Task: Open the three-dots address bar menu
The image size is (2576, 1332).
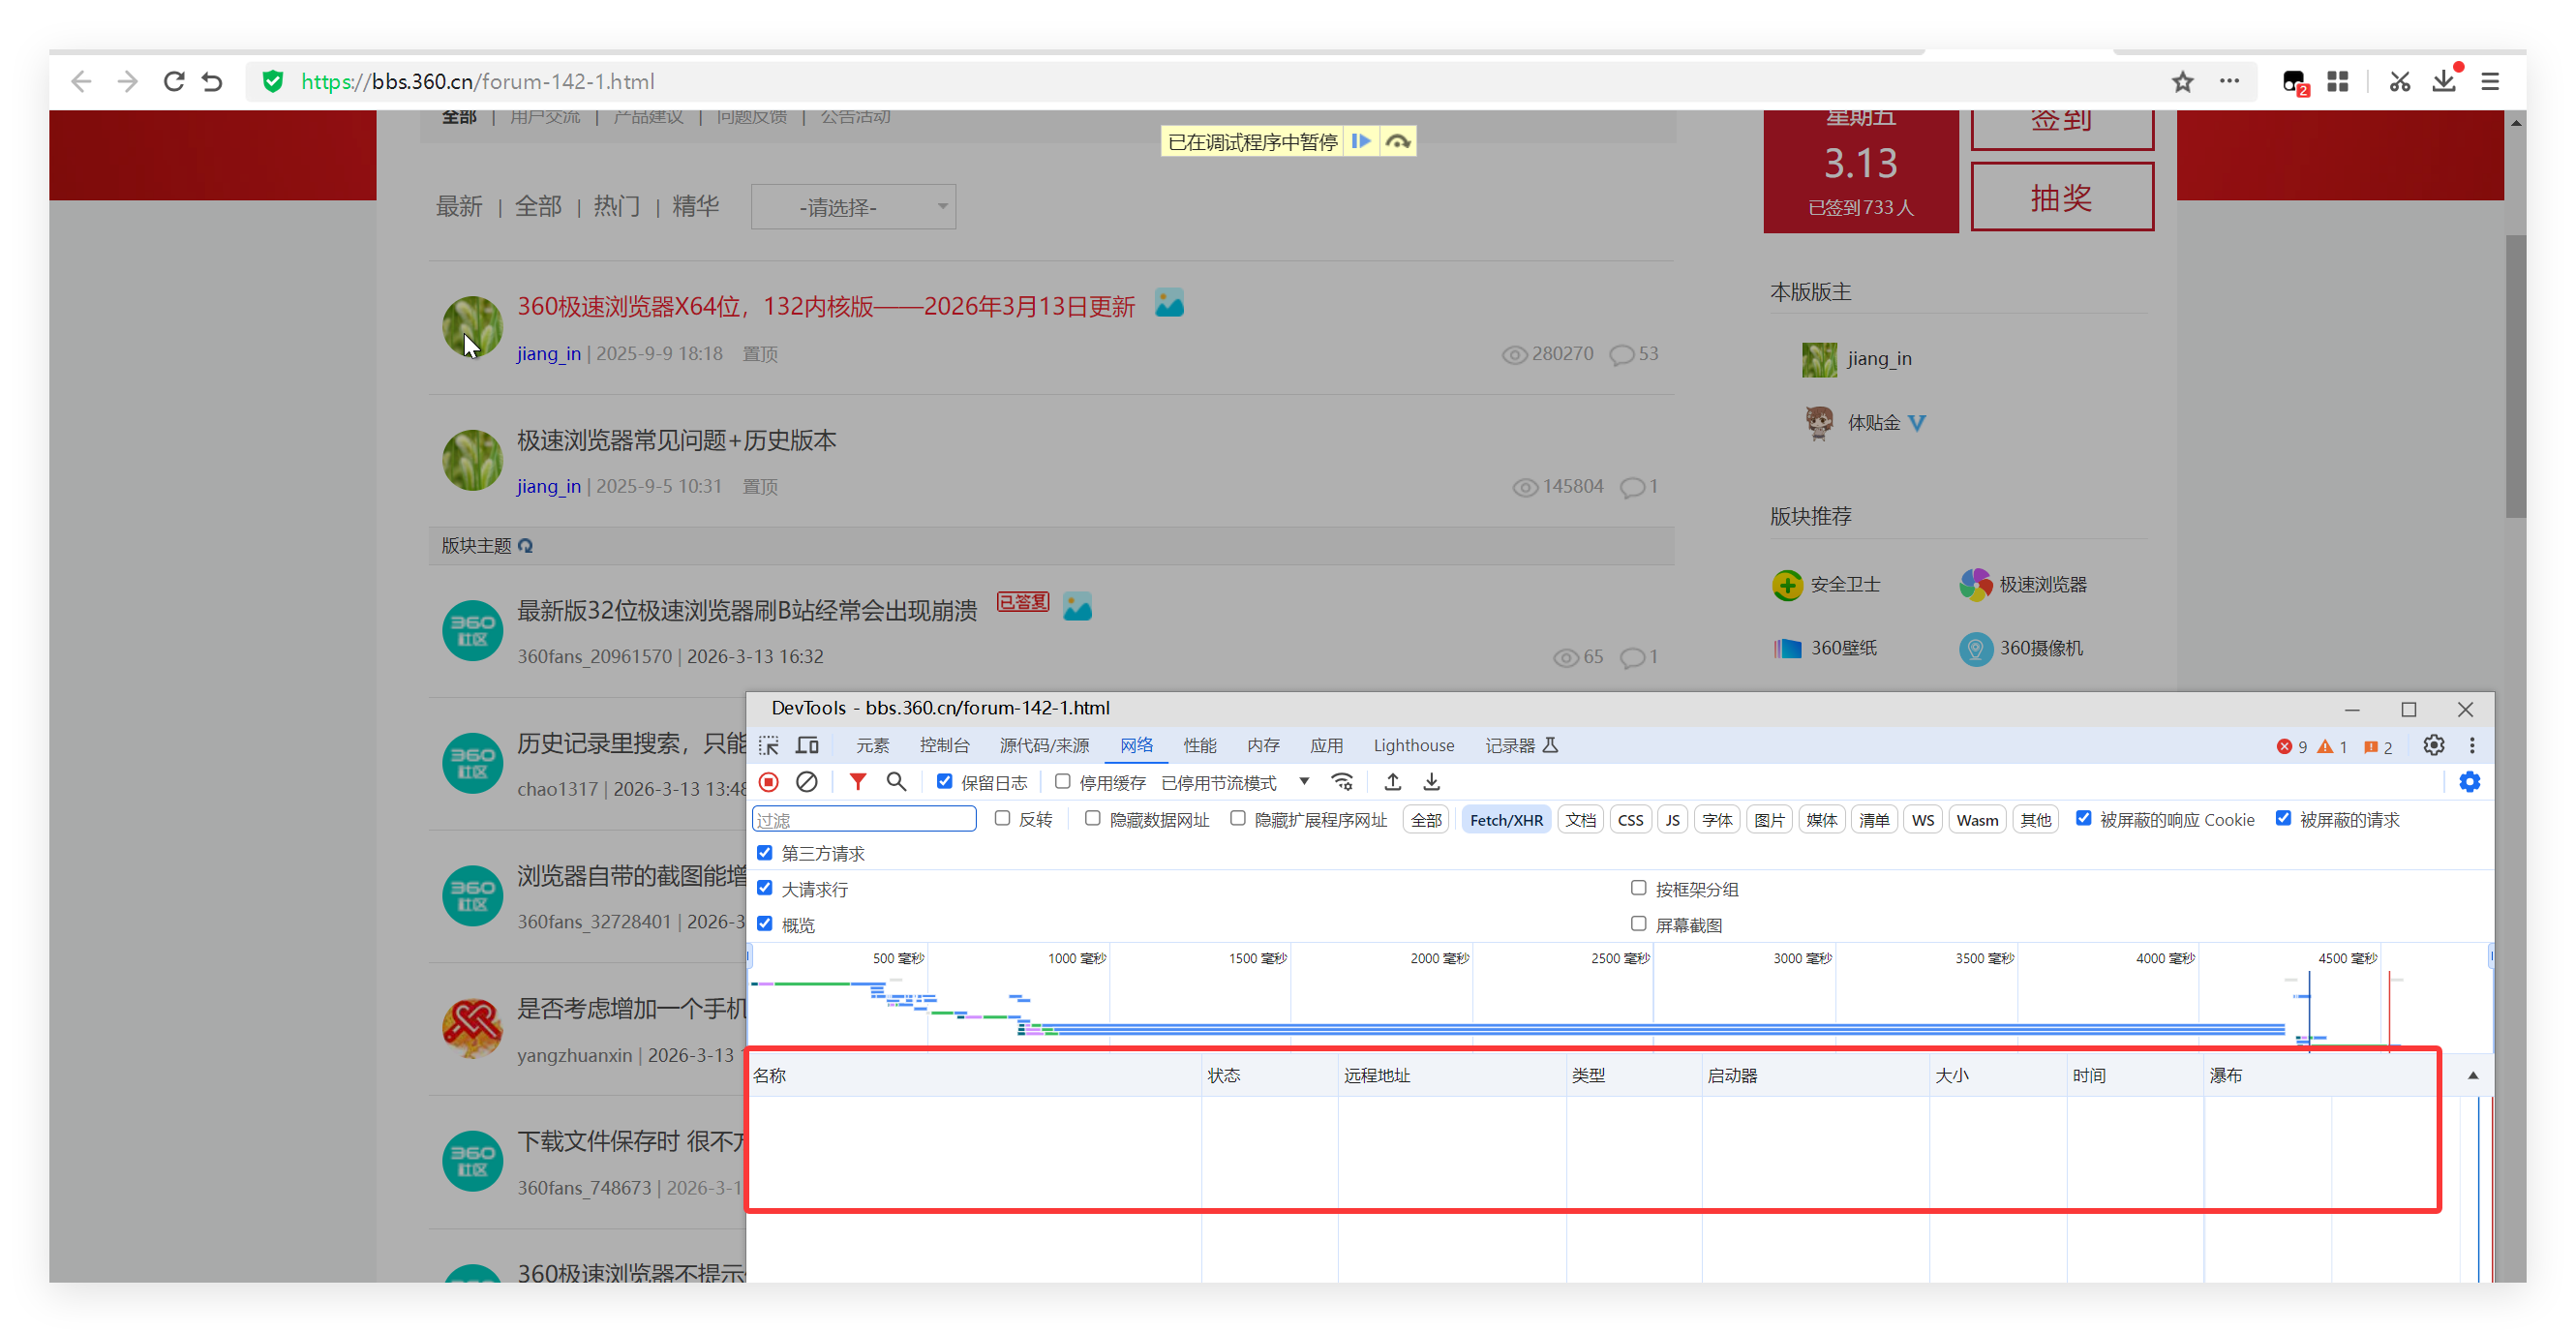Action: coord(2229,81)
